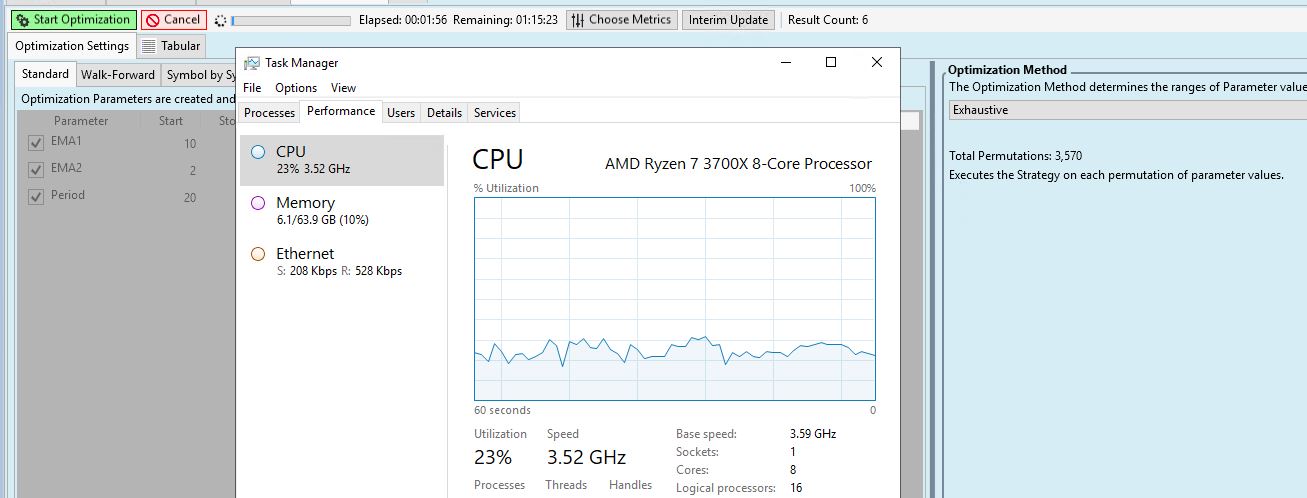Click the Interim Update button

point(728,20)
